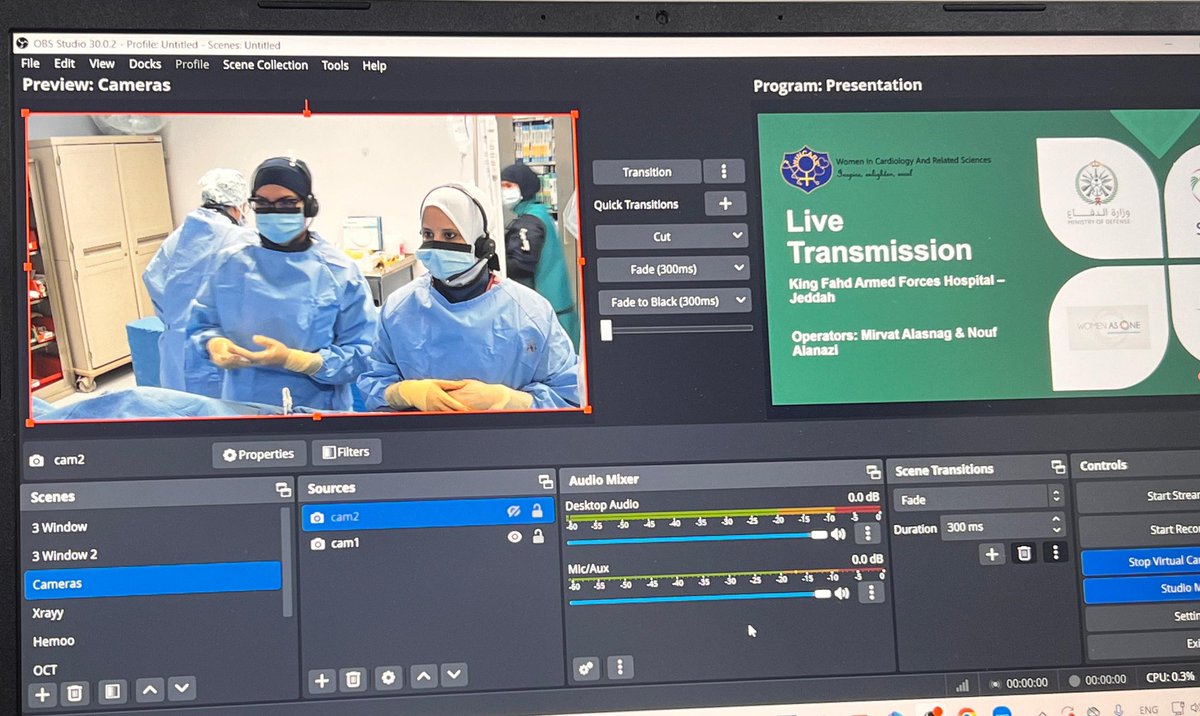Hide the cam1 source via eye icon
The width and height of the screenshot is (1200, 716).
coord(515,537)
